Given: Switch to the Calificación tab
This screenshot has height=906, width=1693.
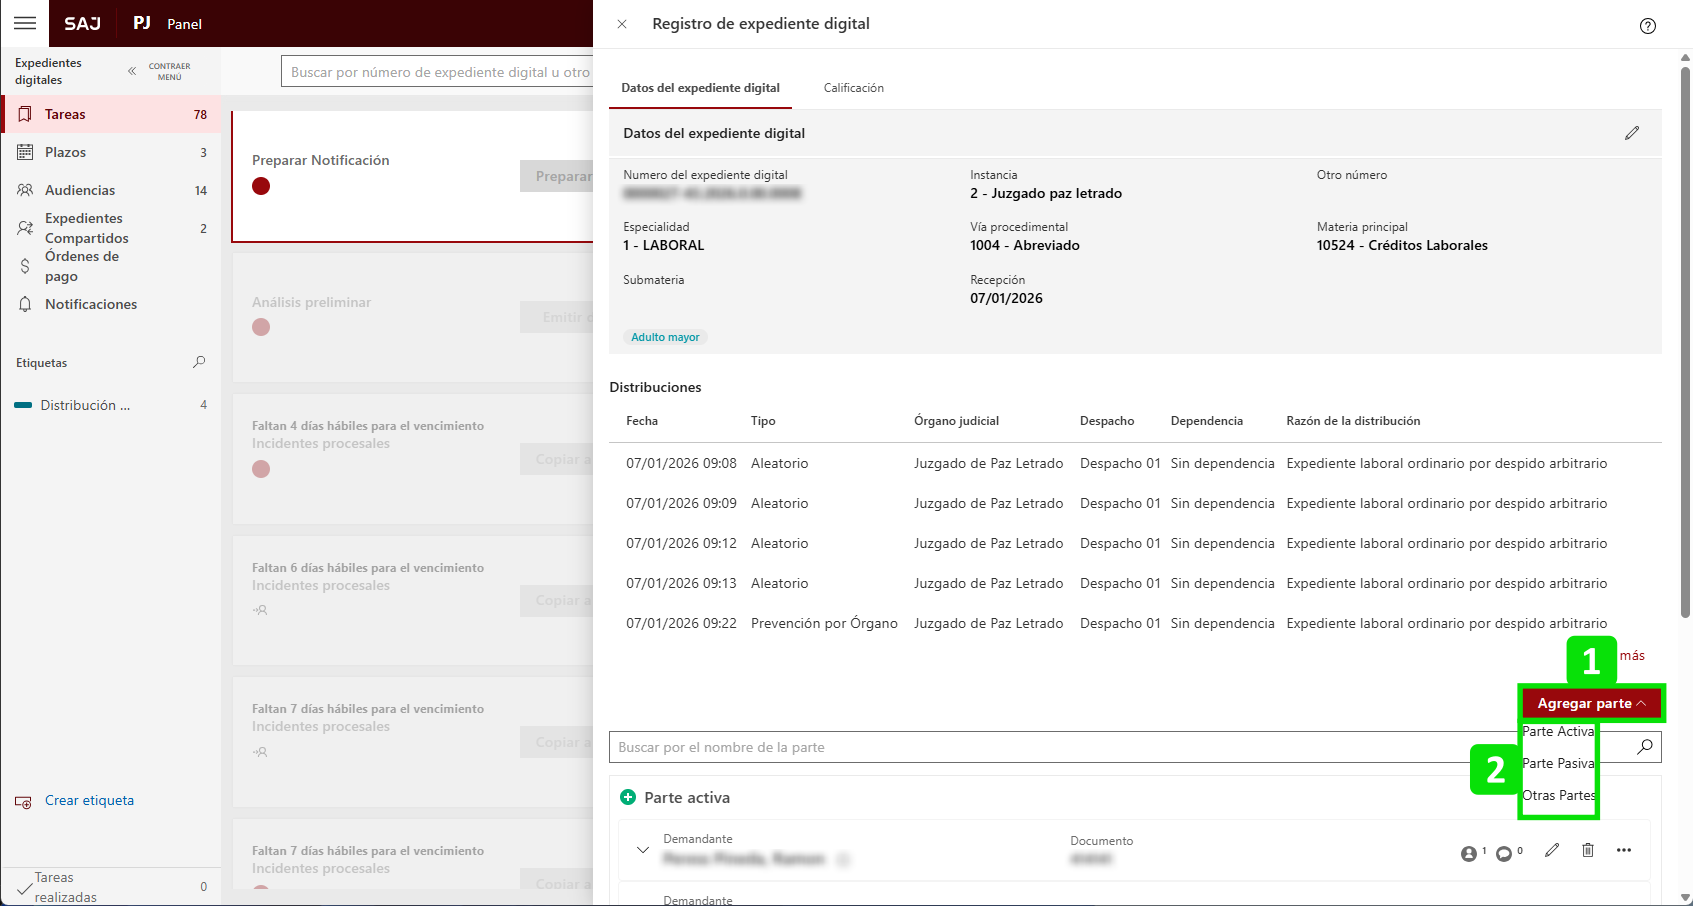Looking at the screenshot, I should click(853, 88).
